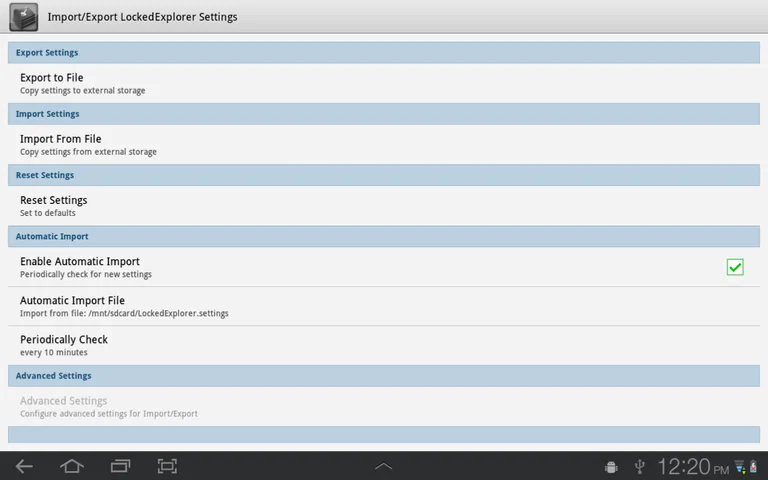
Task: Uncheck Enable Automatic Import checkbox
Action: pyautogui.click(x=735, y=267)
